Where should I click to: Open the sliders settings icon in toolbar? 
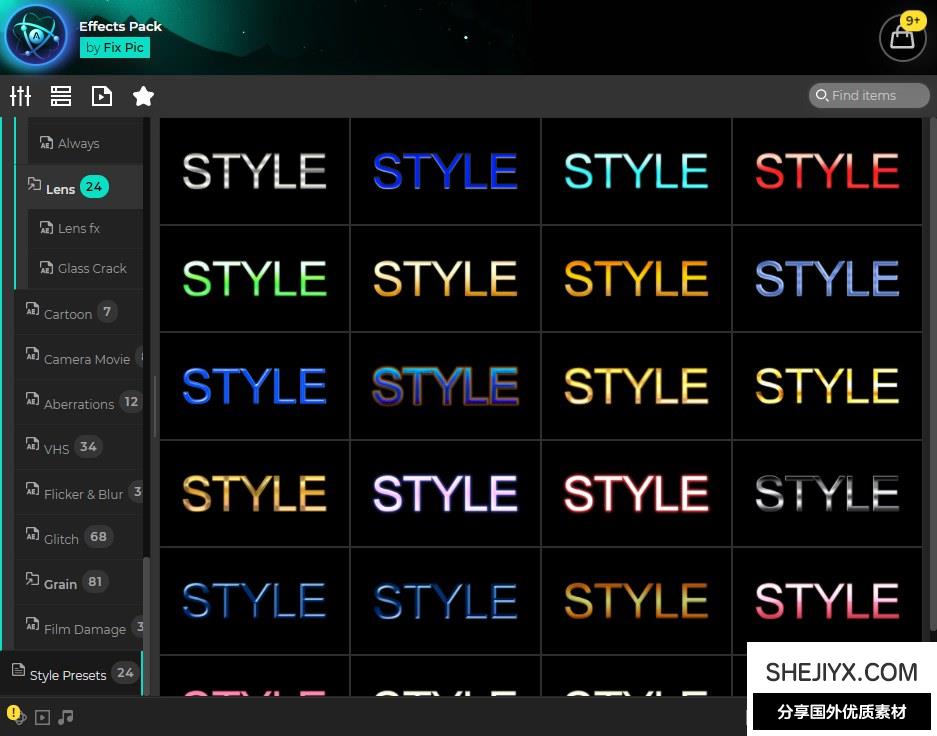click(x=20, y=96)
